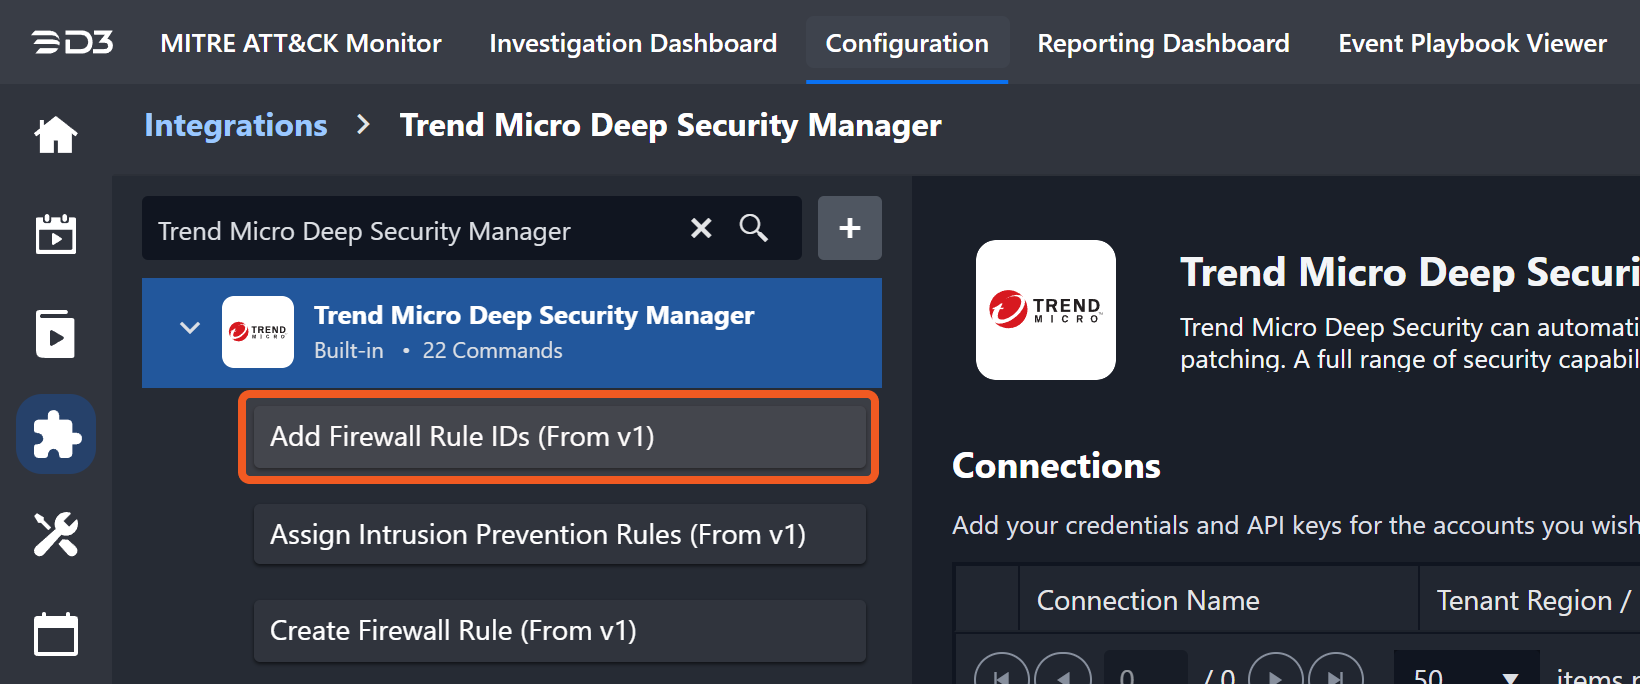
Task: Open the Investigation Dashboard tab
Action: pos(633,43)
